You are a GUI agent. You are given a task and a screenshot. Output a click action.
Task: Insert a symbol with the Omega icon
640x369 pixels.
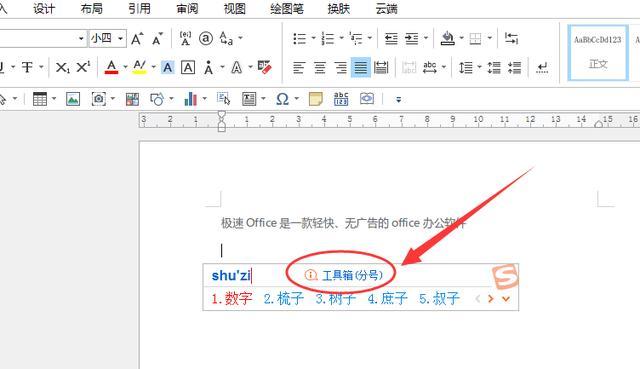[x=282, y=99]
